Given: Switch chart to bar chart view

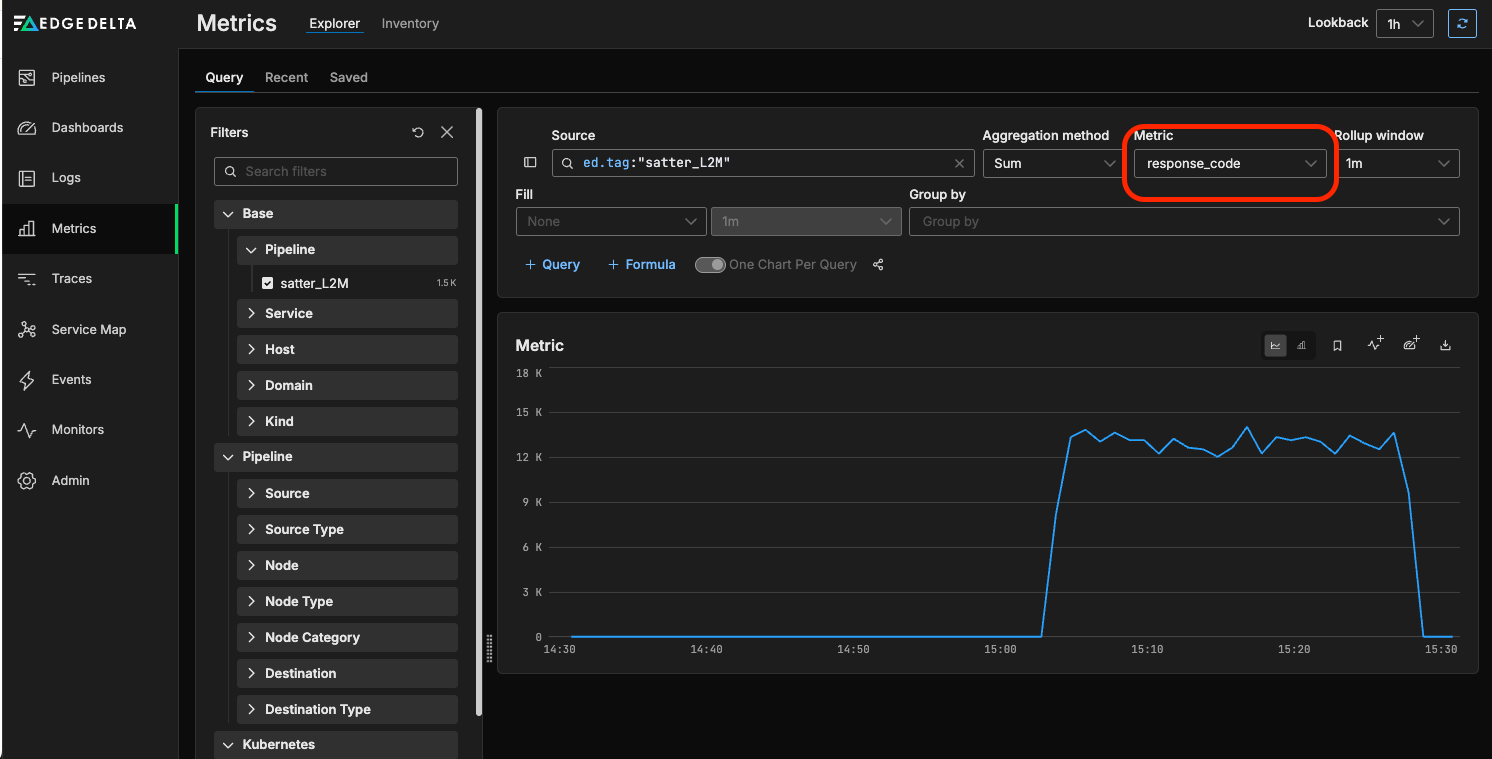Looking at the screenshot, I should click(x=1301, y=345).
